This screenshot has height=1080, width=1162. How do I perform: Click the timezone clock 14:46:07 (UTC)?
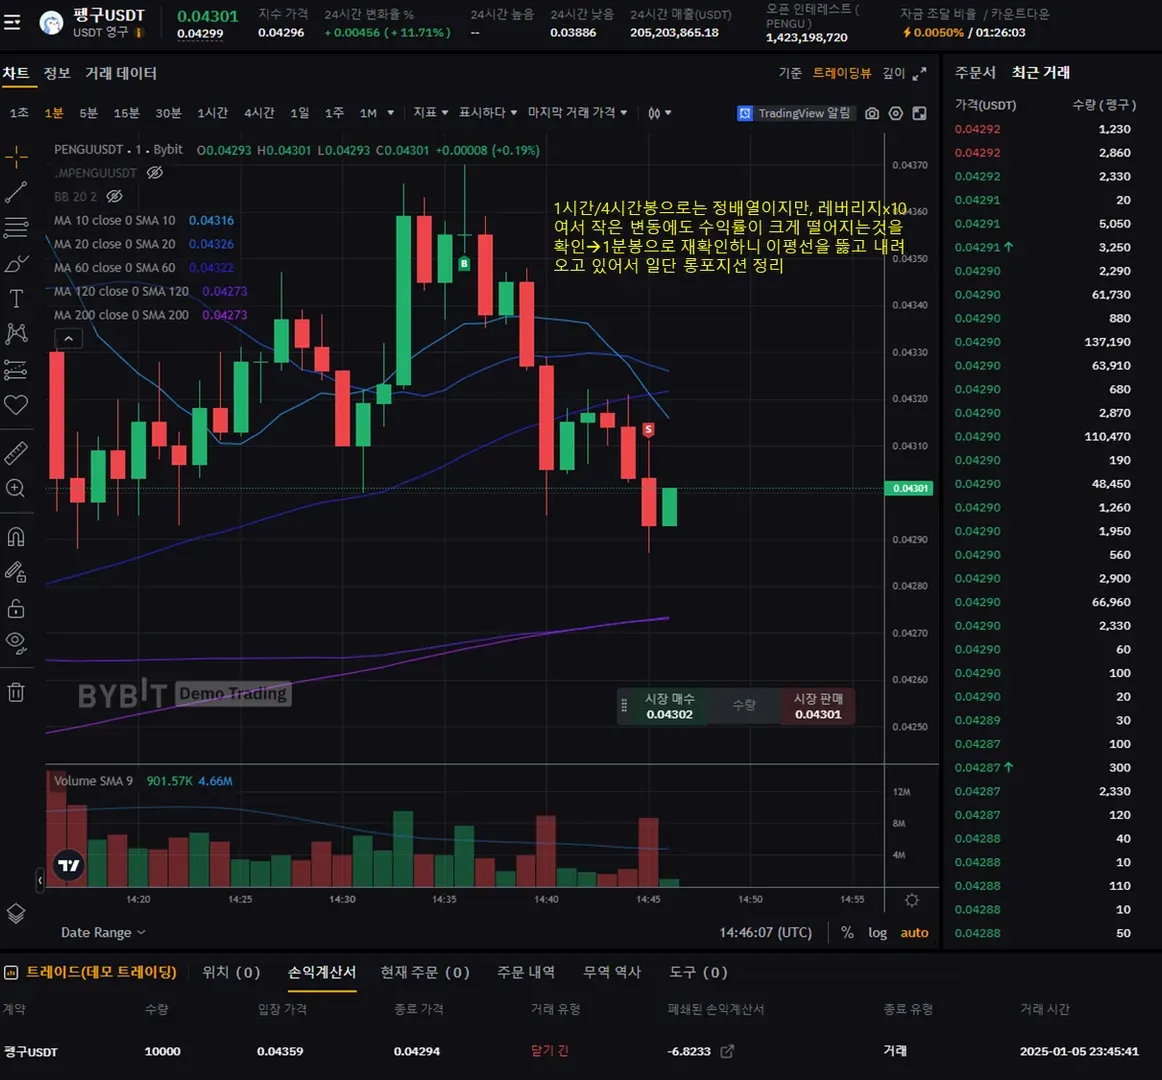(766, 932)
